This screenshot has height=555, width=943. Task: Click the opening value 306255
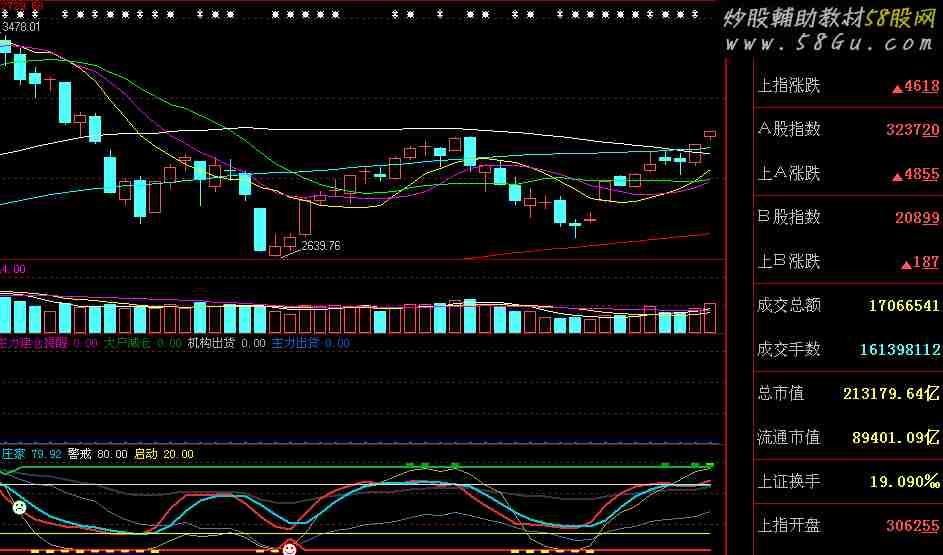pos(912,526)
